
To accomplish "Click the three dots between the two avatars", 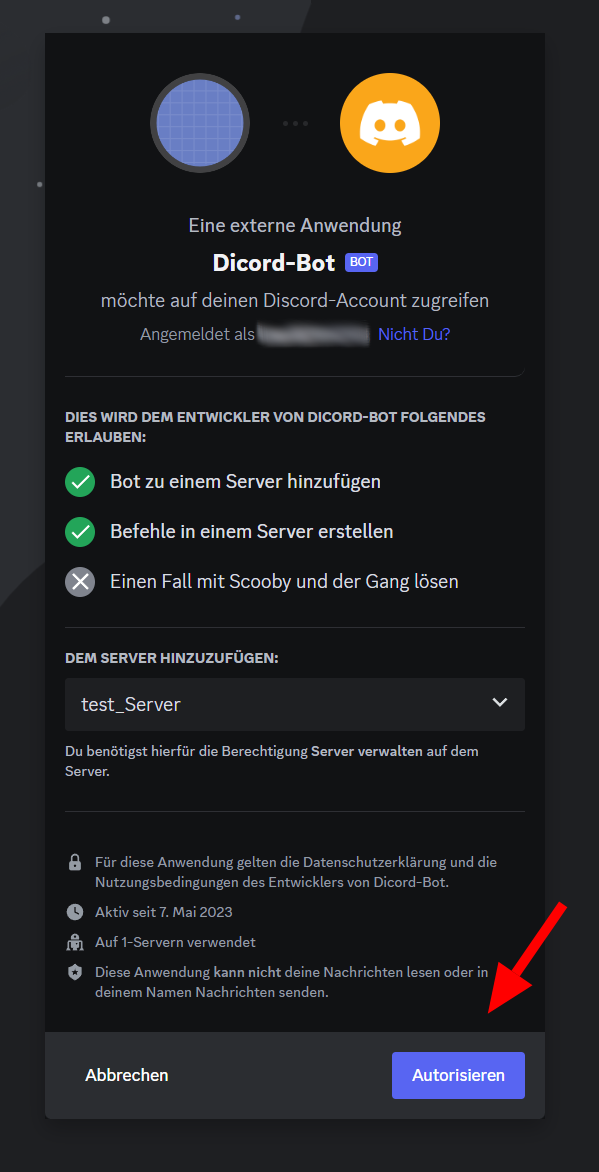I will (x=295, y=122).
